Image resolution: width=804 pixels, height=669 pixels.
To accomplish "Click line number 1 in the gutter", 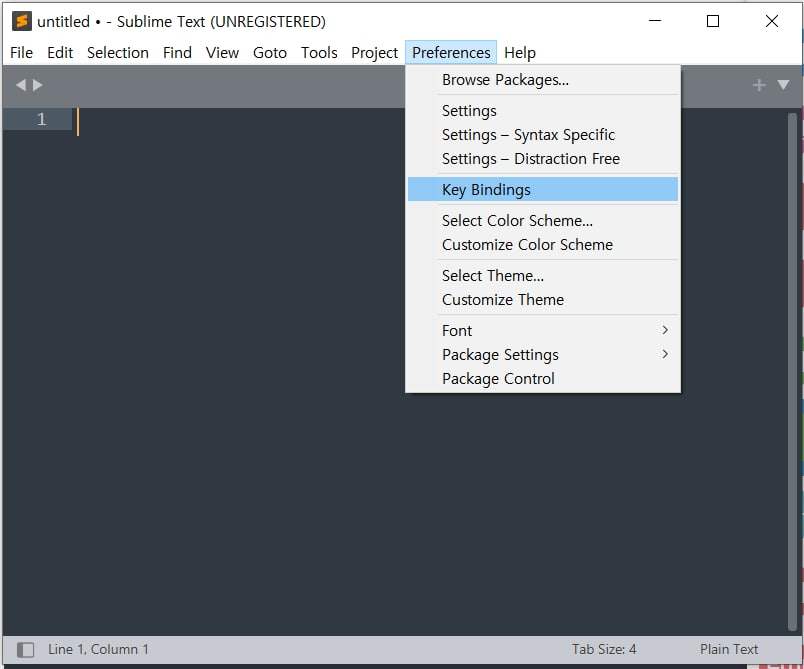I will tap(42, 119).
